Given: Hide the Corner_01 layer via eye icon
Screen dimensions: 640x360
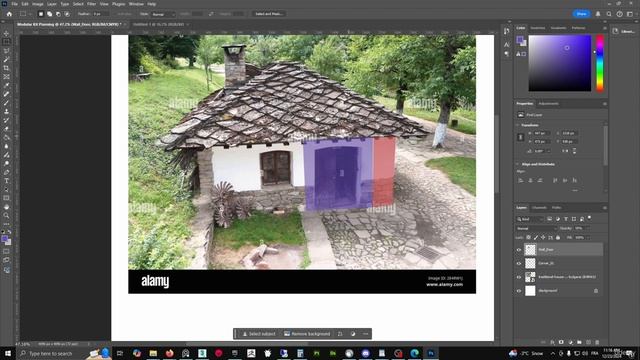Looking at the screenshot, I should coord(519,263).
